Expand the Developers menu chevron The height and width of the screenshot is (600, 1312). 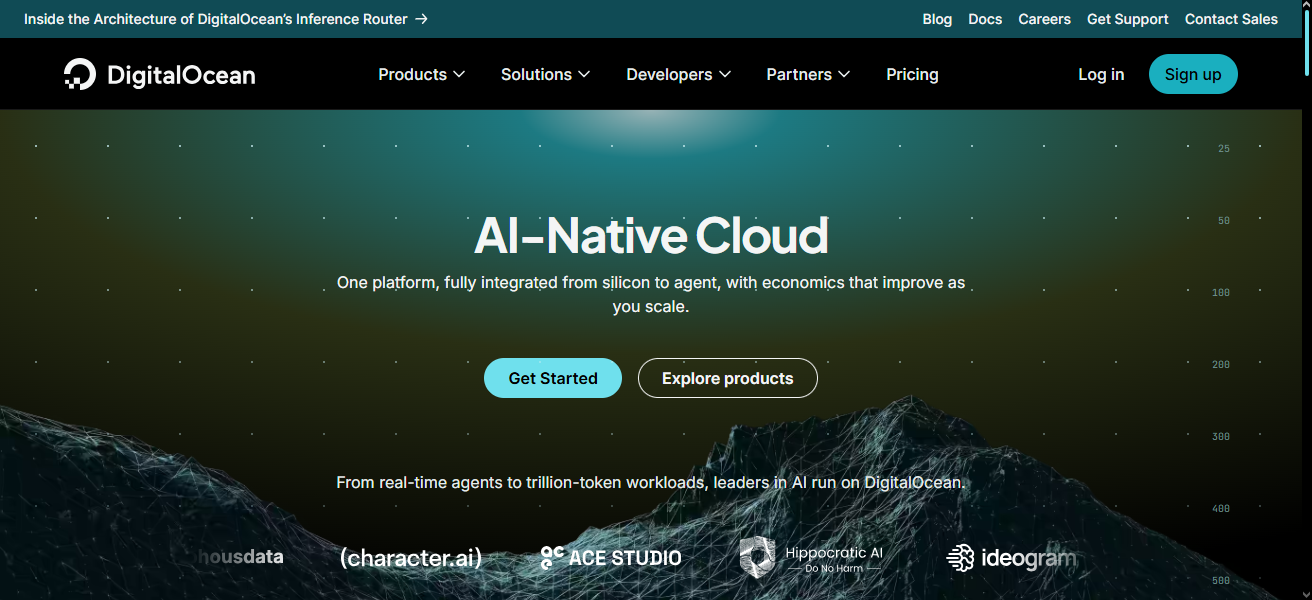coord(725,74)
